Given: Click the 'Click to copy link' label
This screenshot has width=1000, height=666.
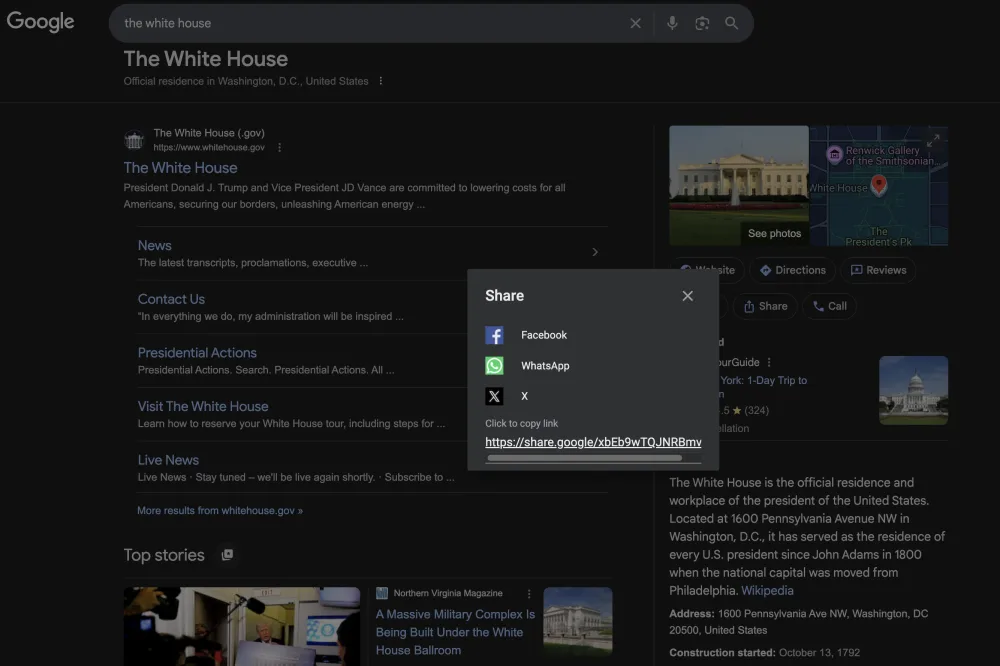Looking at the screenshot, I should 522,424.
